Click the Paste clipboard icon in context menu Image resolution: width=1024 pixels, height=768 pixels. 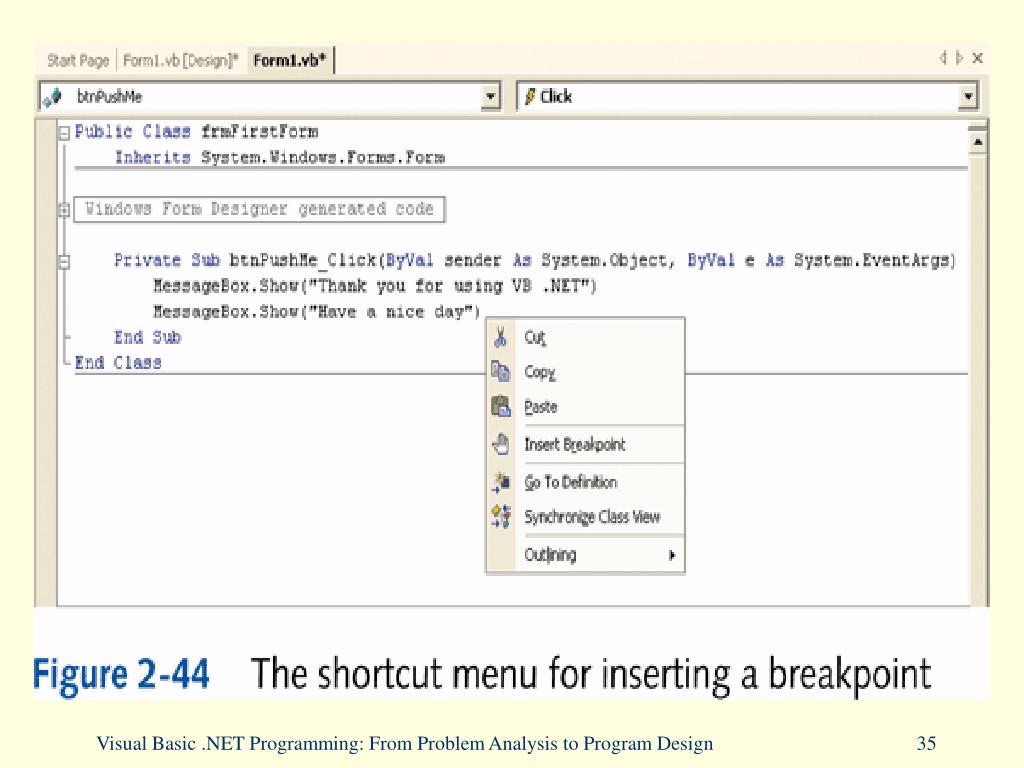501,406
